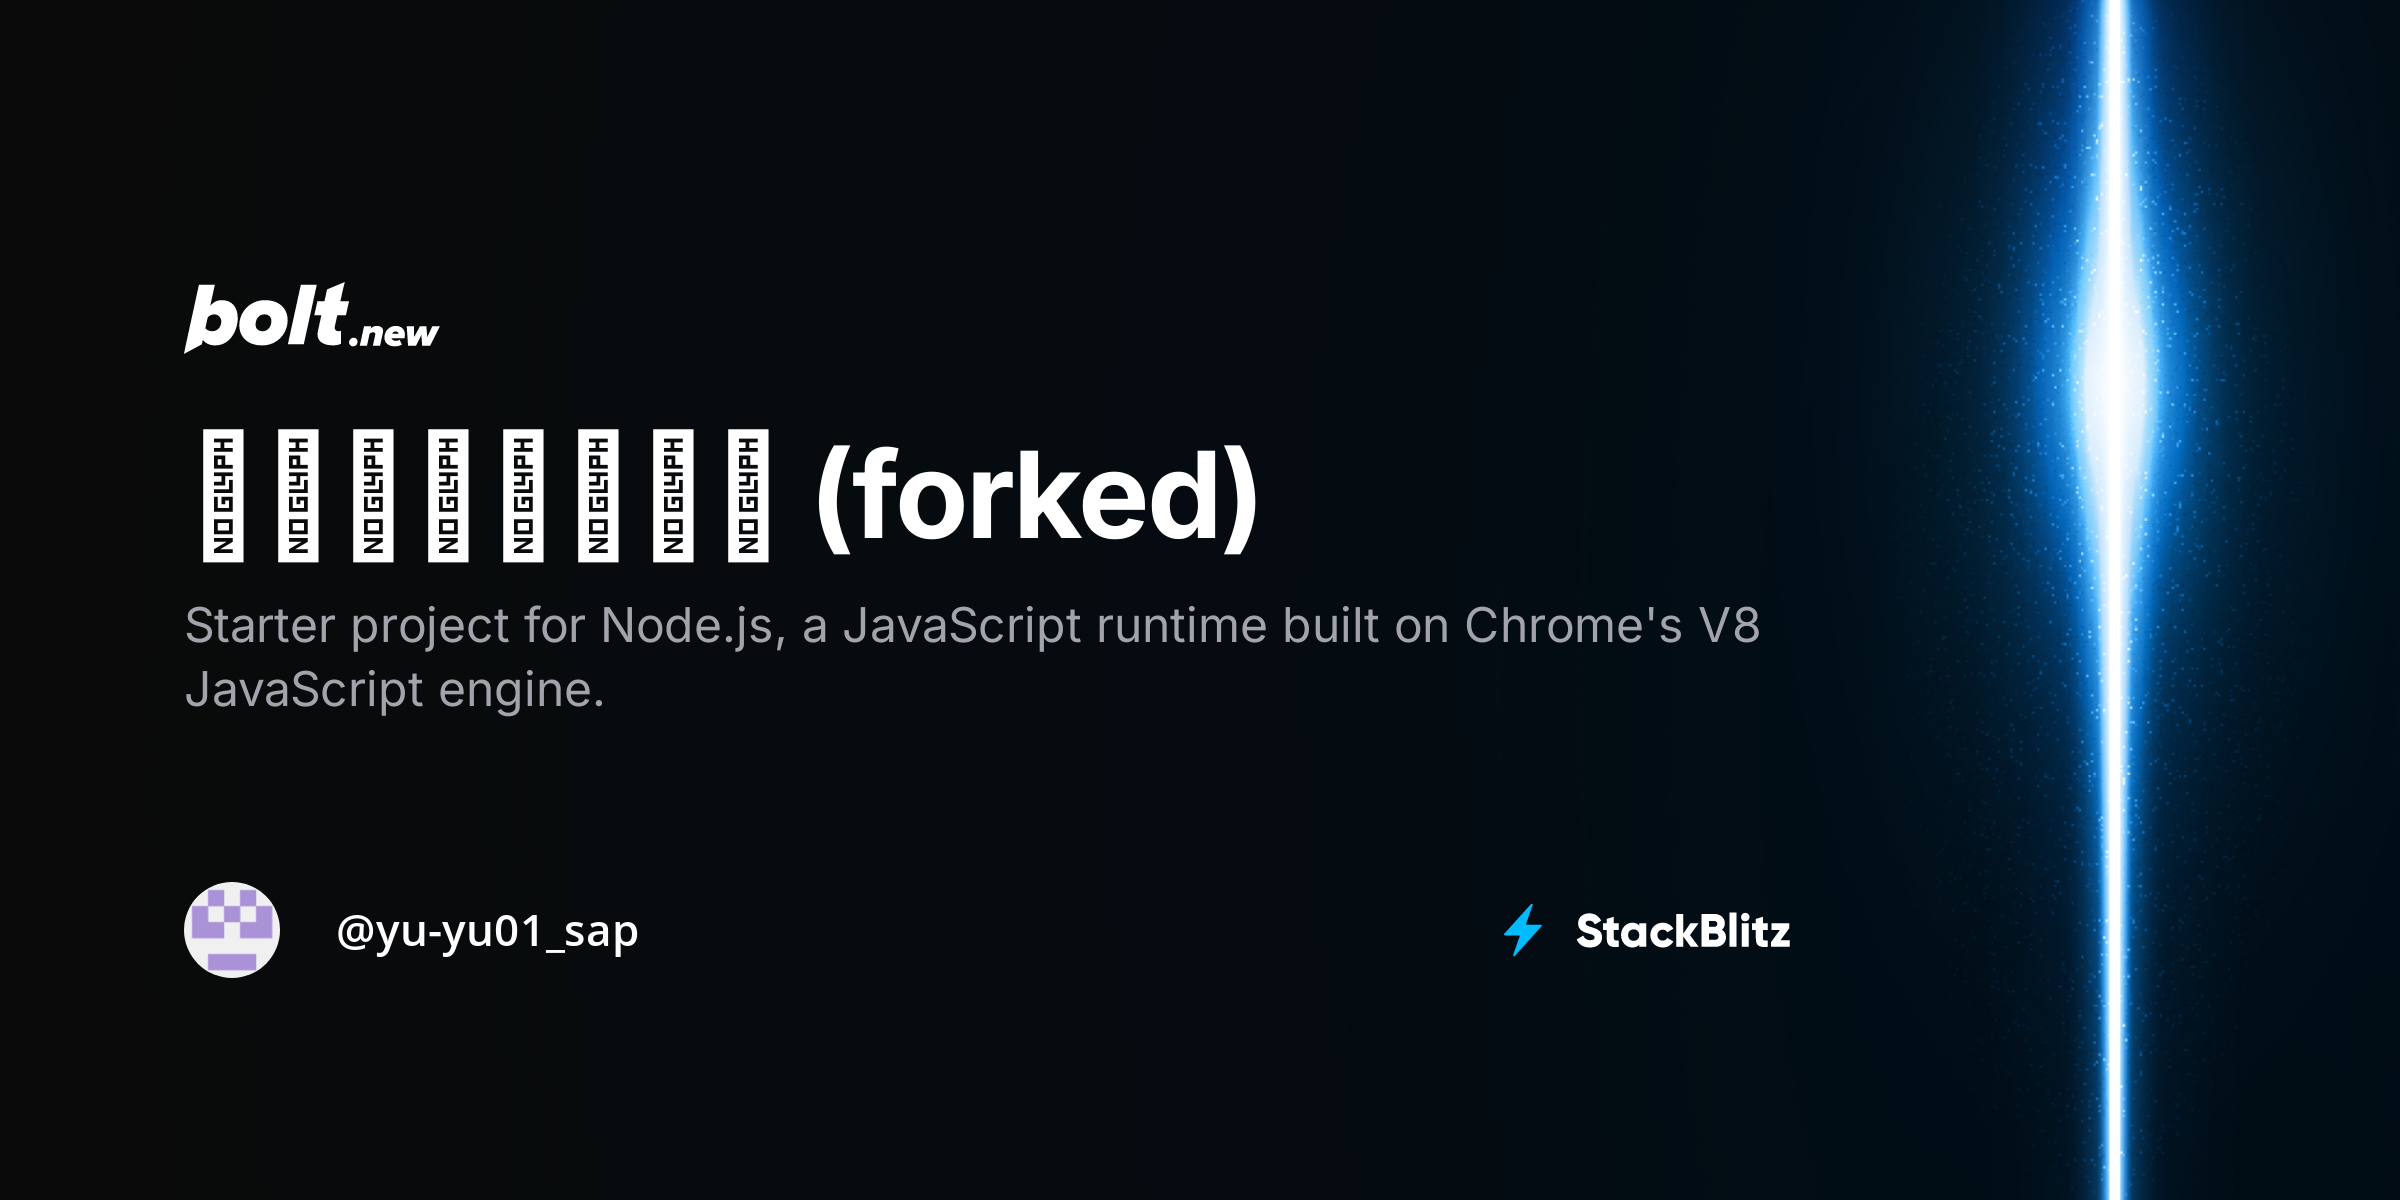Click the "JavaScript engine." description line

tap(395, 690)
